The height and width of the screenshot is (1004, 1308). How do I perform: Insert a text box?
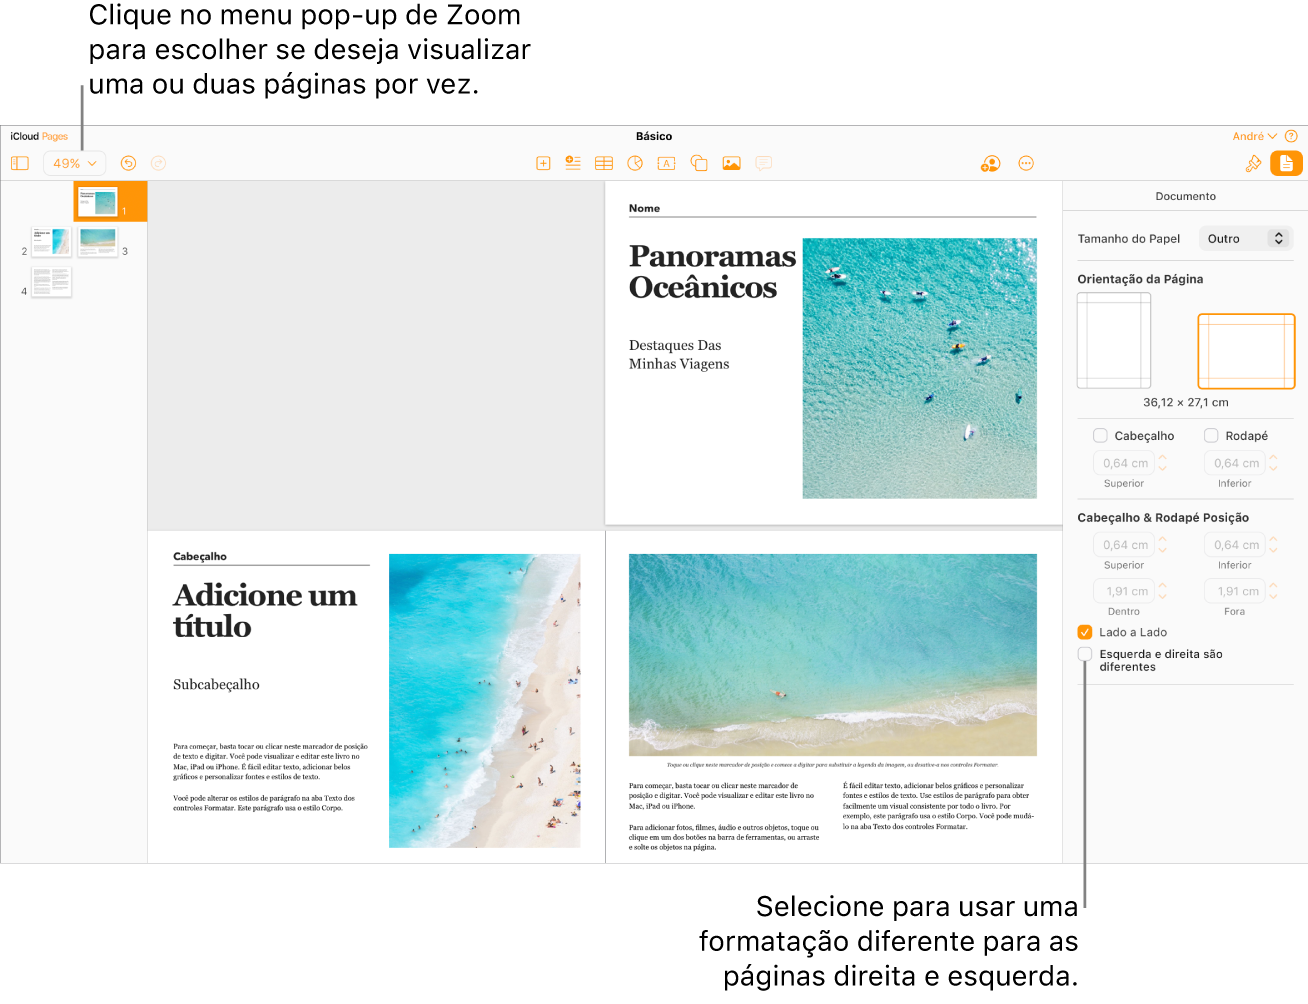667,163
